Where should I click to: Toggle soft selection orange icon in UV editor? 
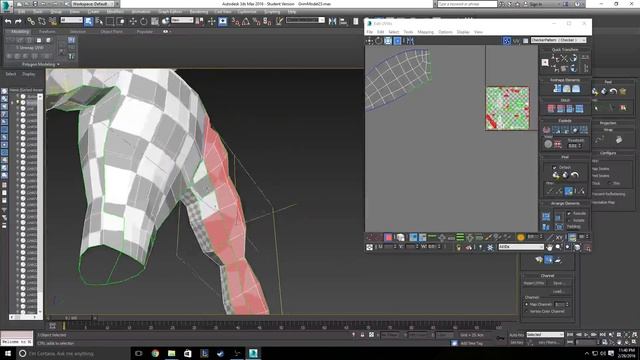[521, 237]
